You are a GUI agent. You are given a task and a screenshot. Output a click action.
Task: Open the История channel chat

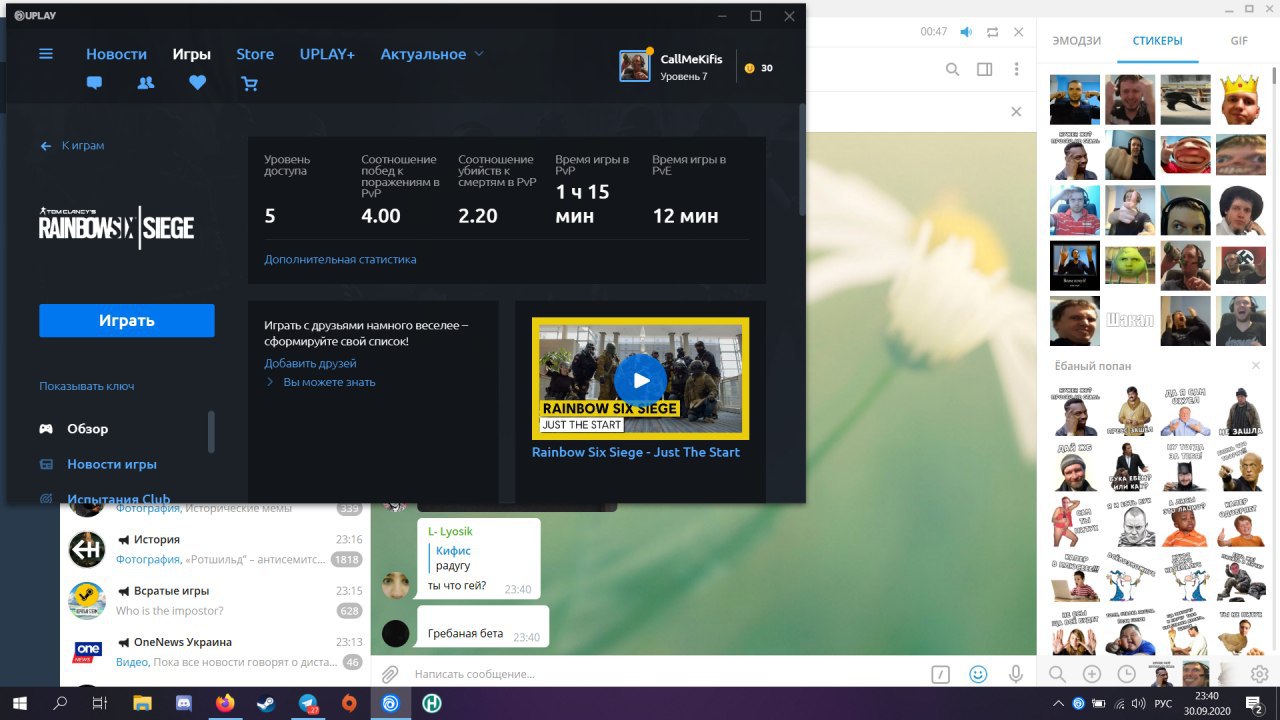click(215, 550)
